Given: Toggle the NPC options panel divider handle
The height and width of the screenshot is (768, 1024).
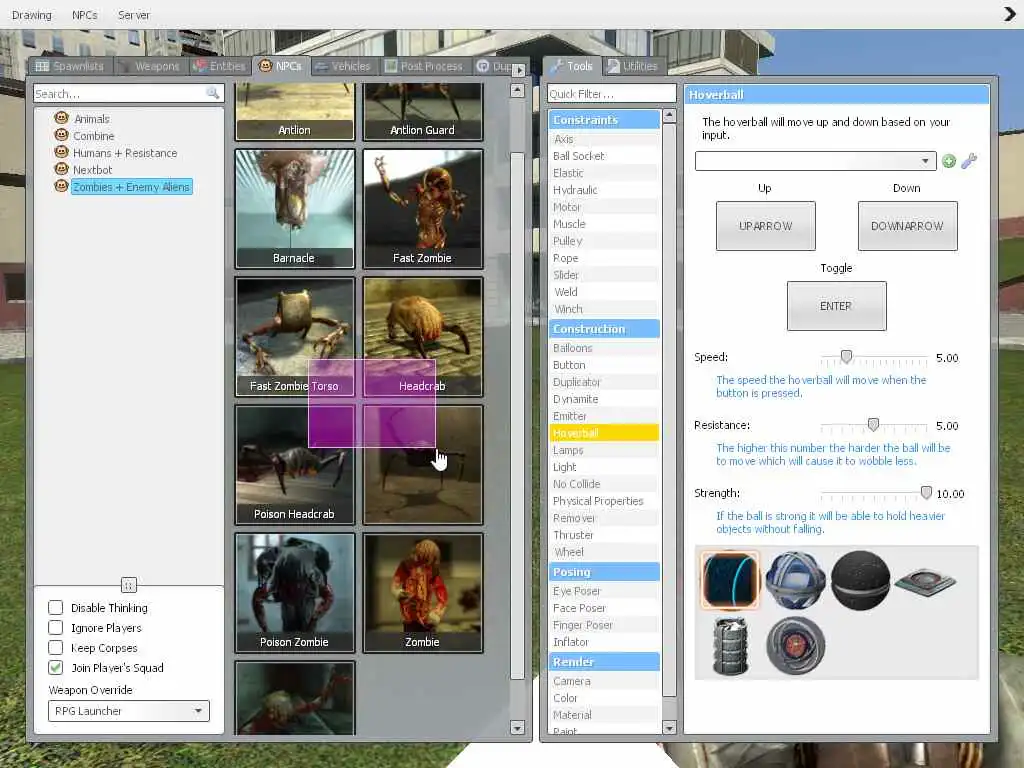Looking at the screenshot, I should (129, 584).
